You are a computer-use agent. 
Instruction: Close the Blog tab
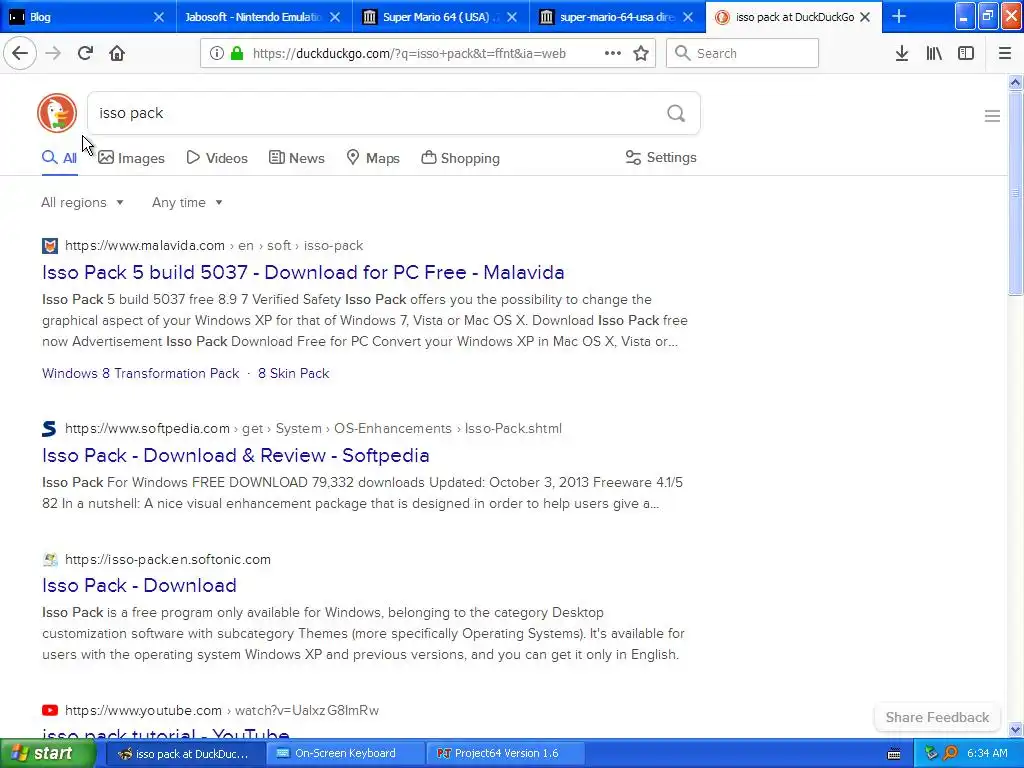(x=159, y=17)
